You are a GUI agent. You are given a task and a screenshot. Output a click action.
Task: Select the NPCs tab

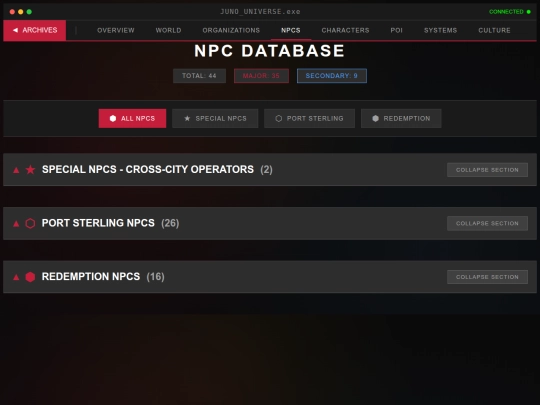coord(291,30)
